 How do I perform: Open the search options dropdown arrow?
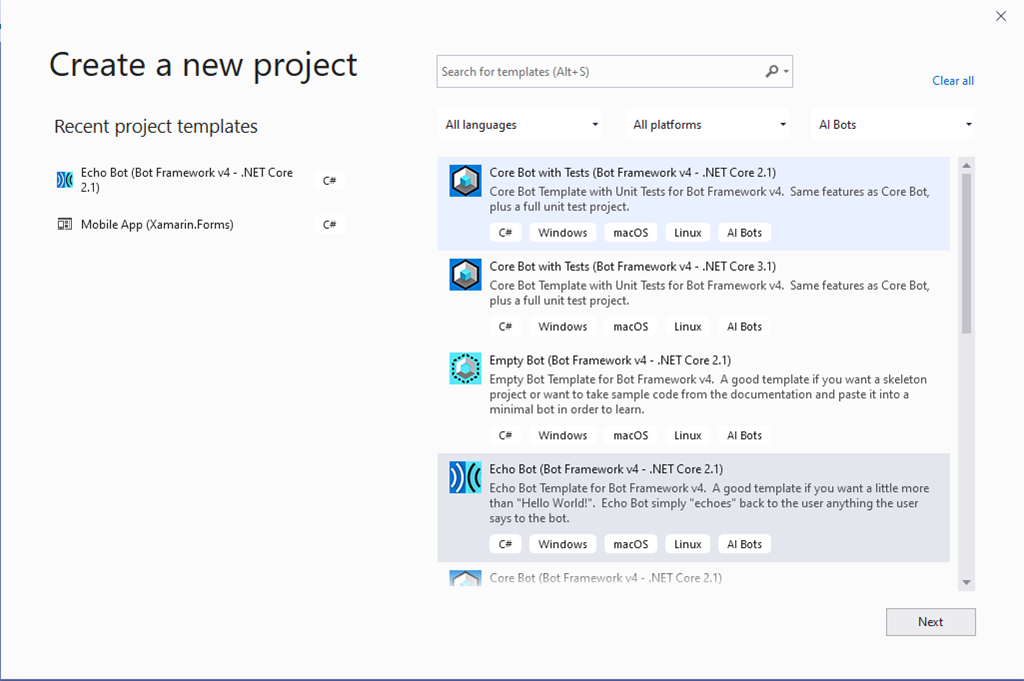787,71
